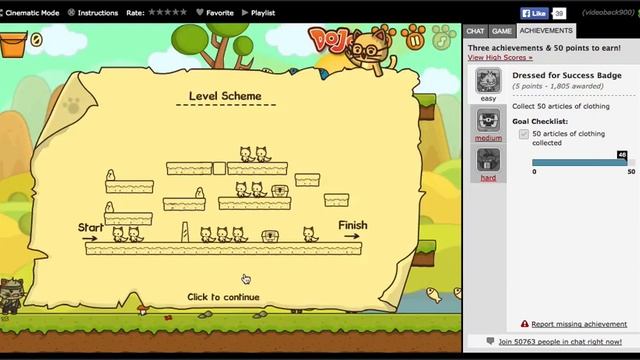Select the medium badge icon
Viewport: 640px width, 360px height.
click(x=488, y=120)
